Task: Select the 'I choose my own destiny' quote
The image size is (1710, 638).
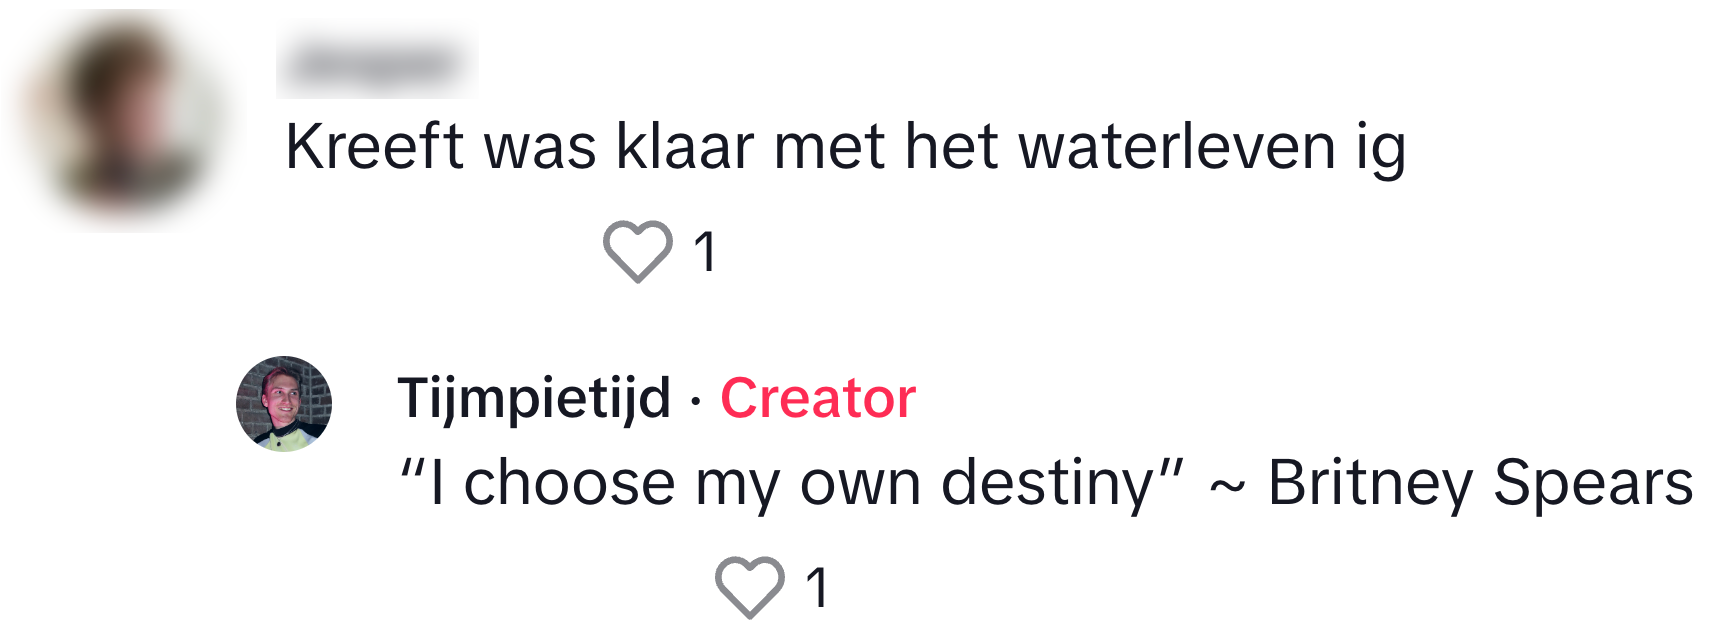Action: point(790,483)
